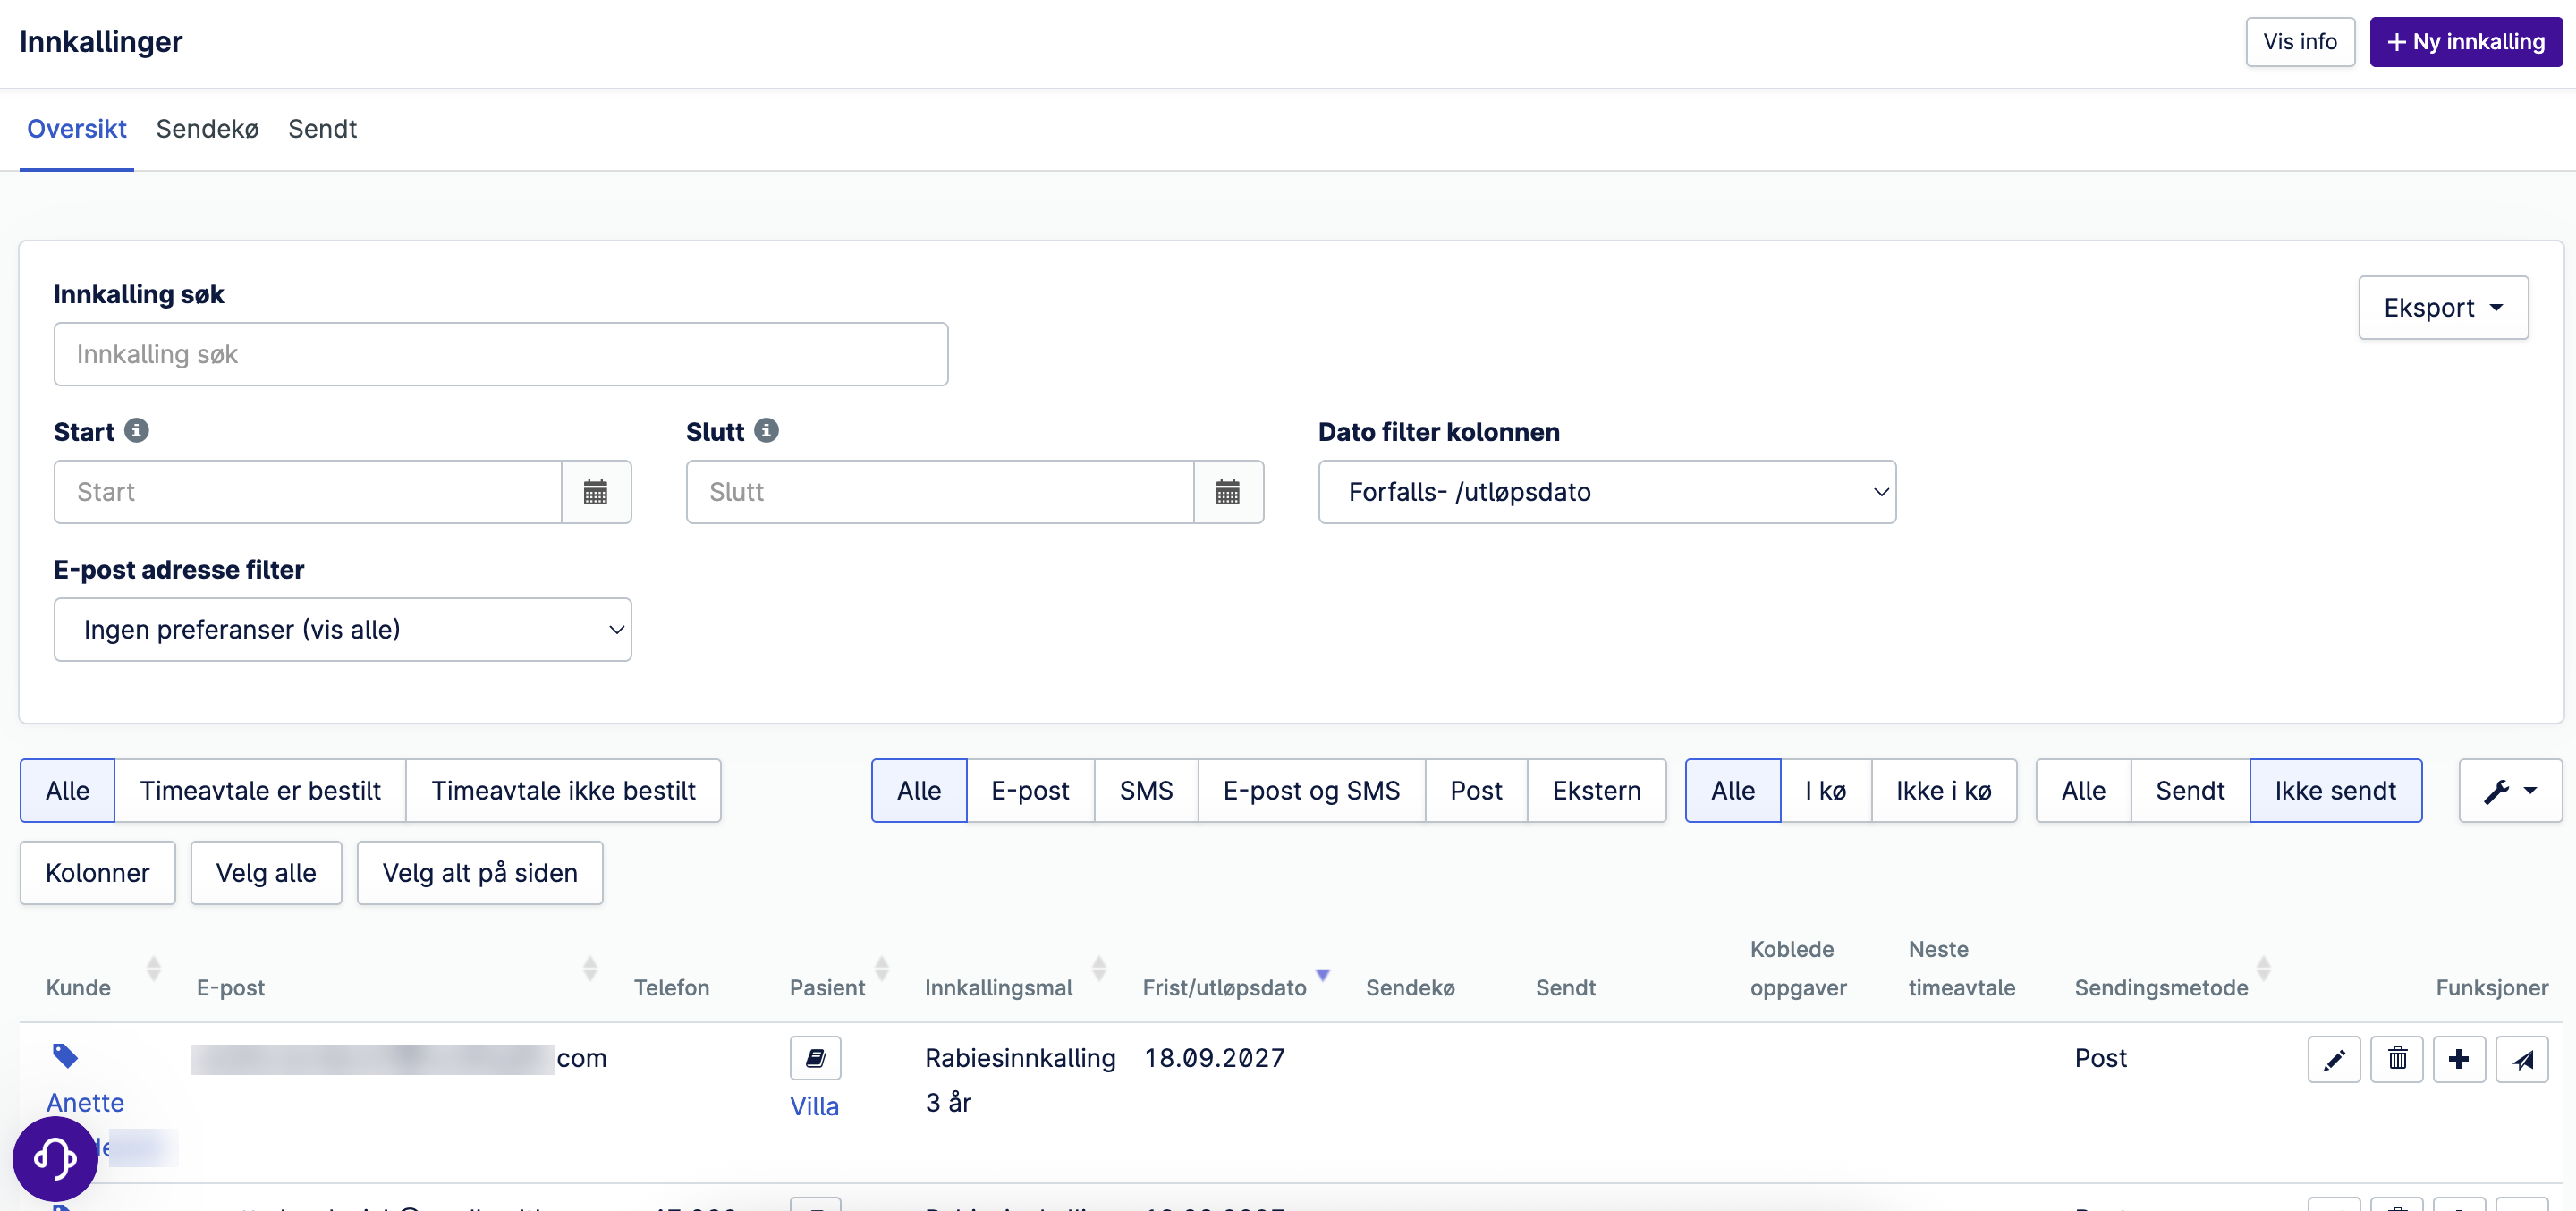This screenshot has width=2576, height=1211.
Task: Open the Kolonner column chooser
Action: [98, 873]
